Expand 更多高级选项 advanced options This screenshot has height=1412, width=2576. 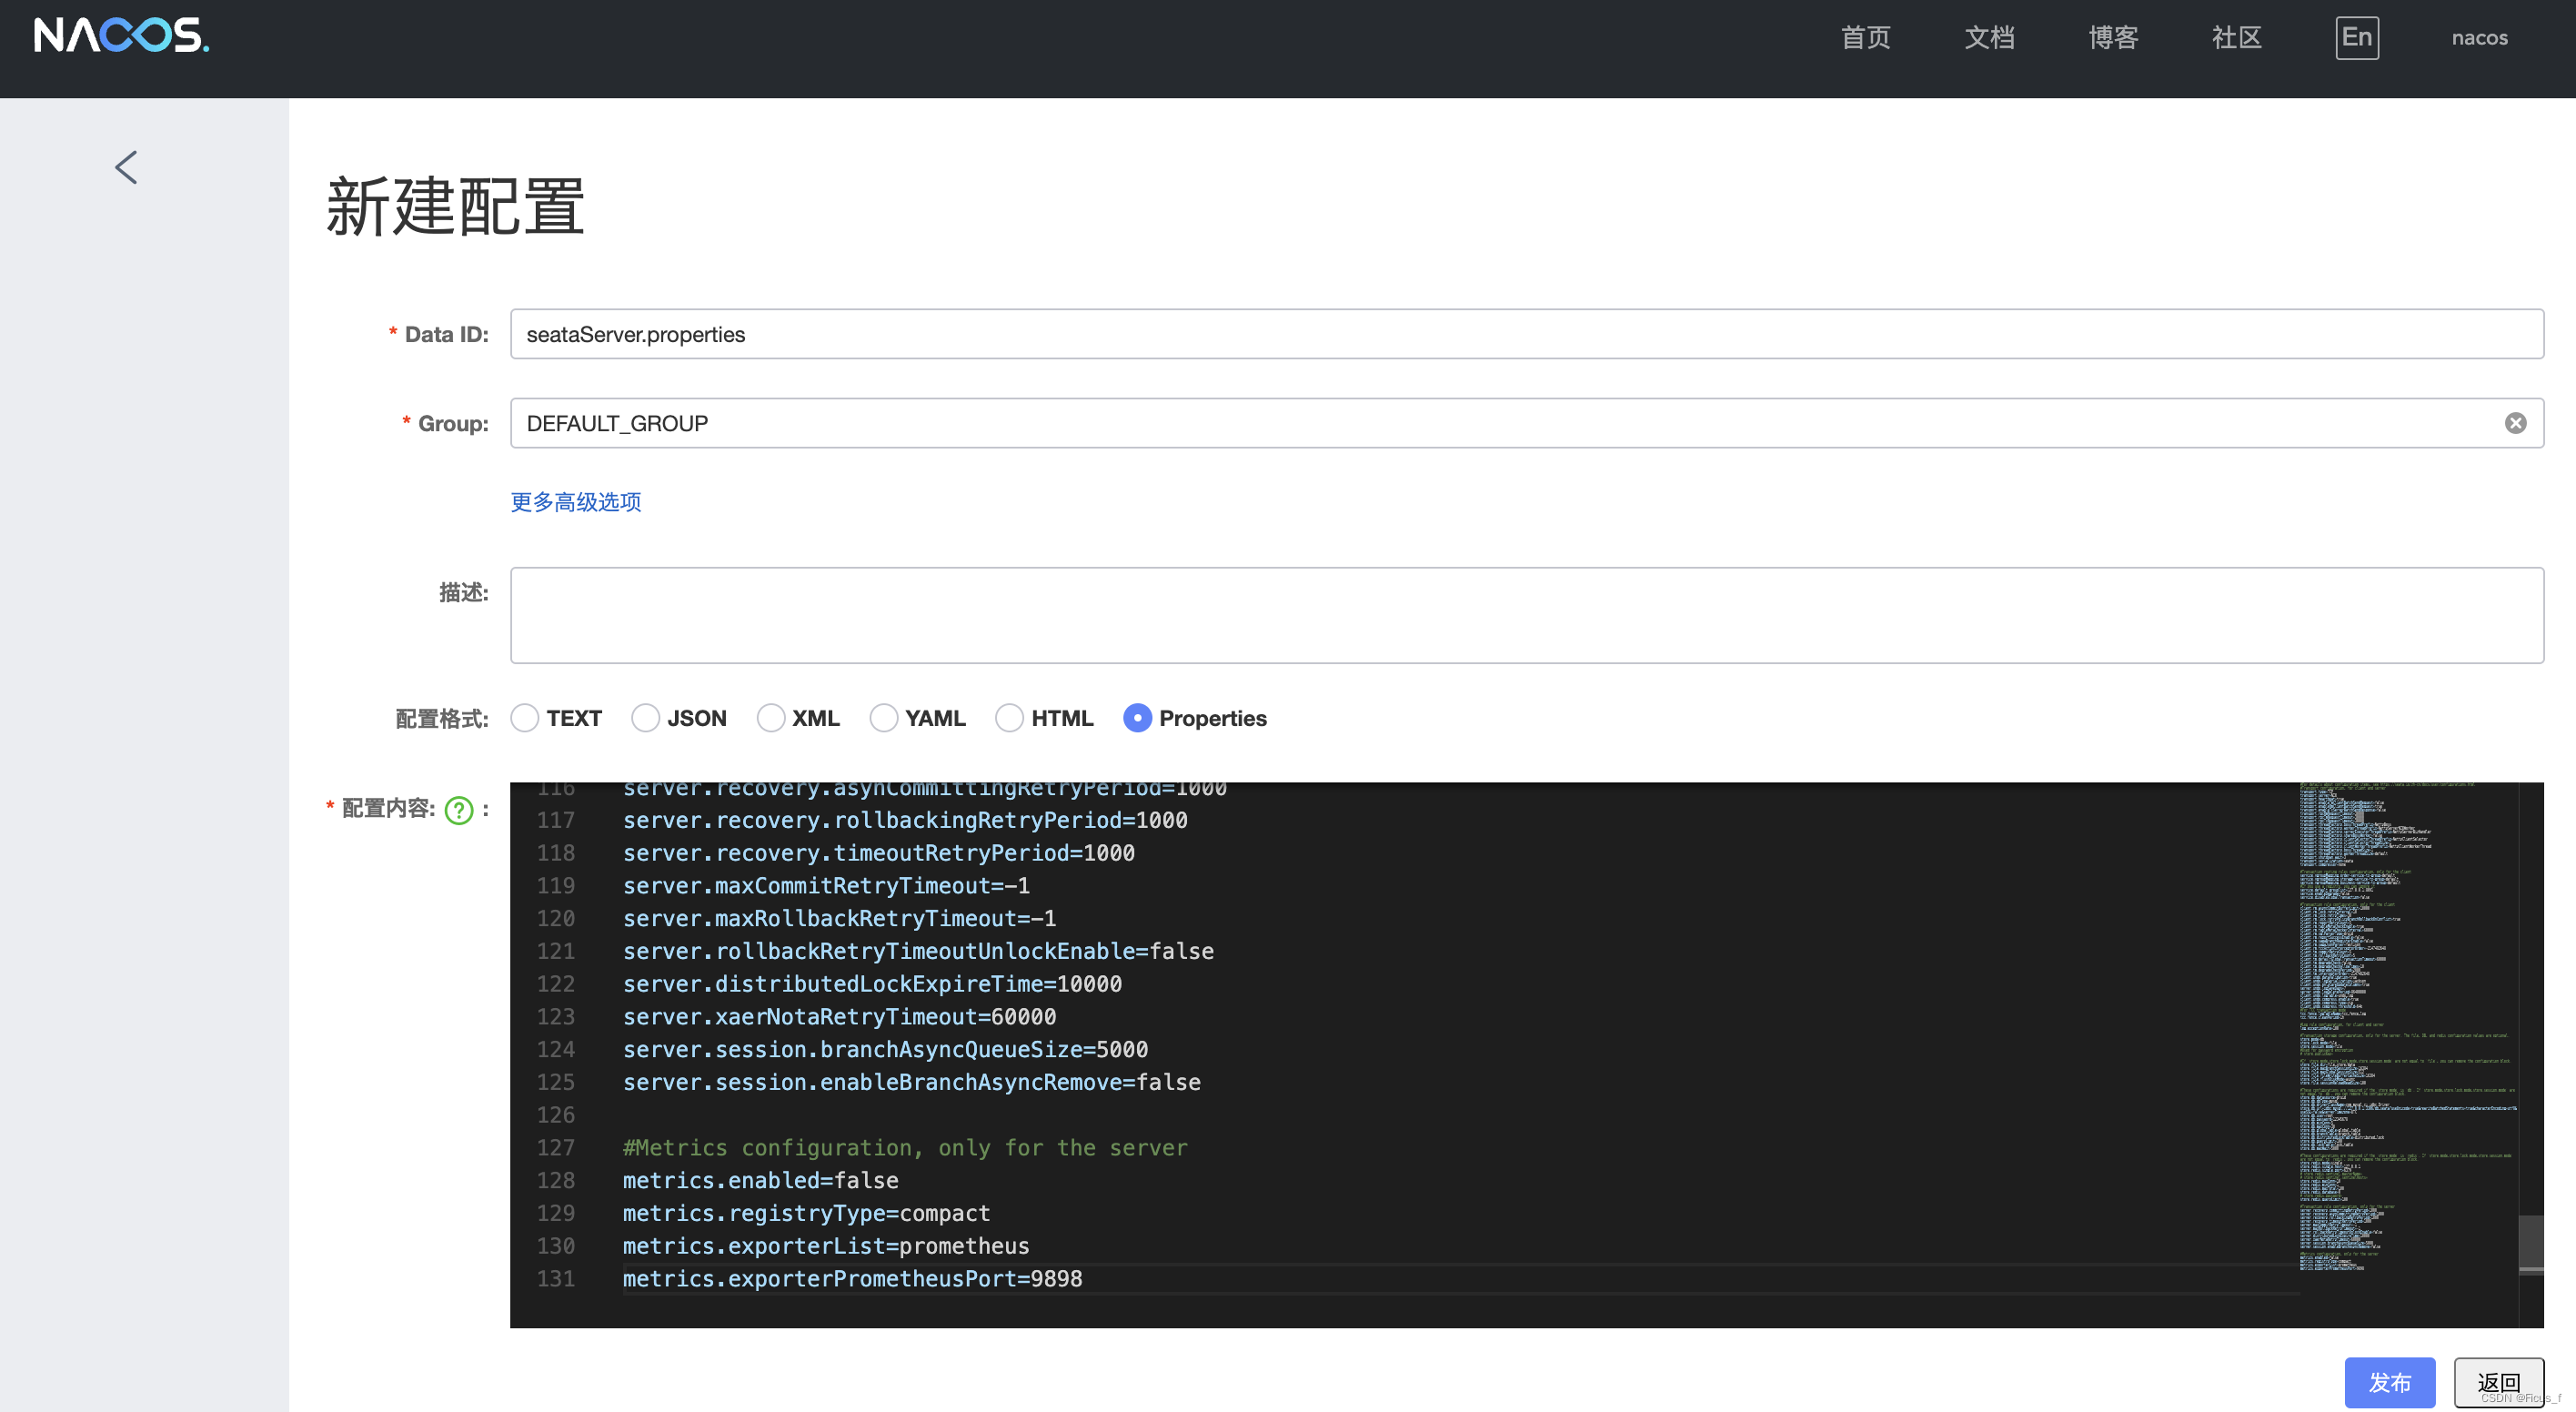click(x=576, y=502)
